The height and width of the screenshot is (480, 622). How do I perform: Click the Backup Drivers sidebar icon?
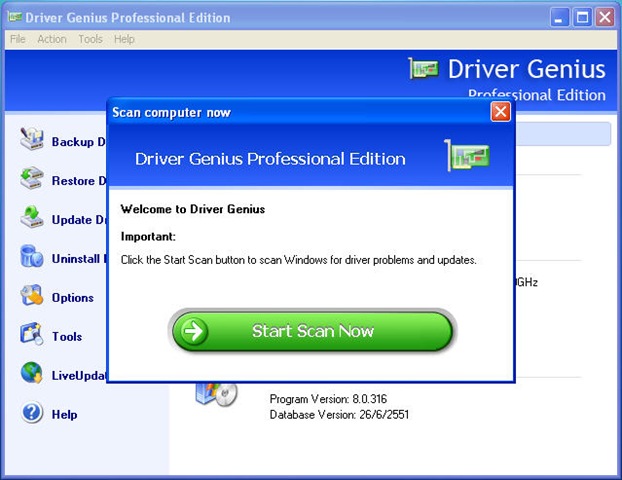pyautogui.click(x=32, y=138)
